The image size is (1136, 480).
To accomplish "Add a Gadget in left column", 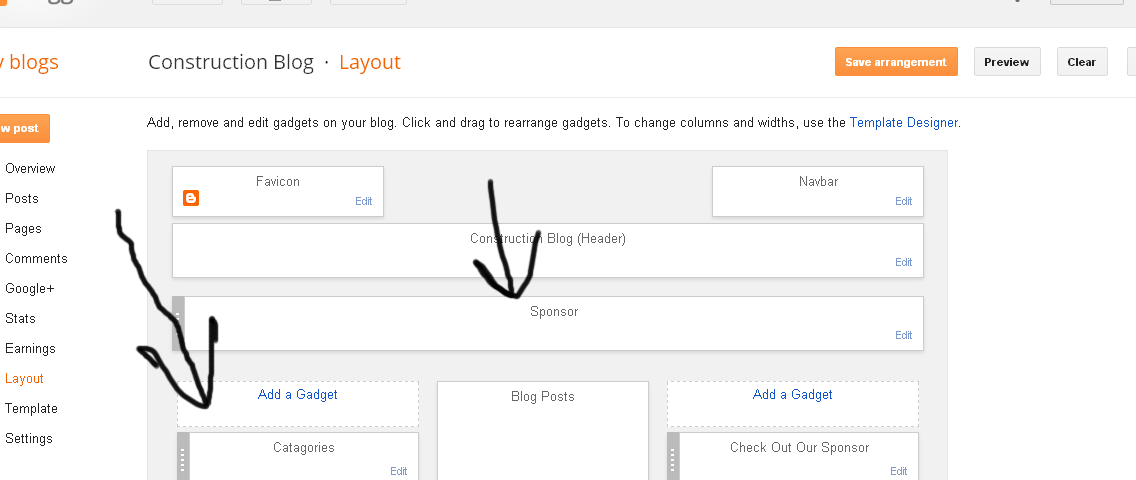I will 298,395.
